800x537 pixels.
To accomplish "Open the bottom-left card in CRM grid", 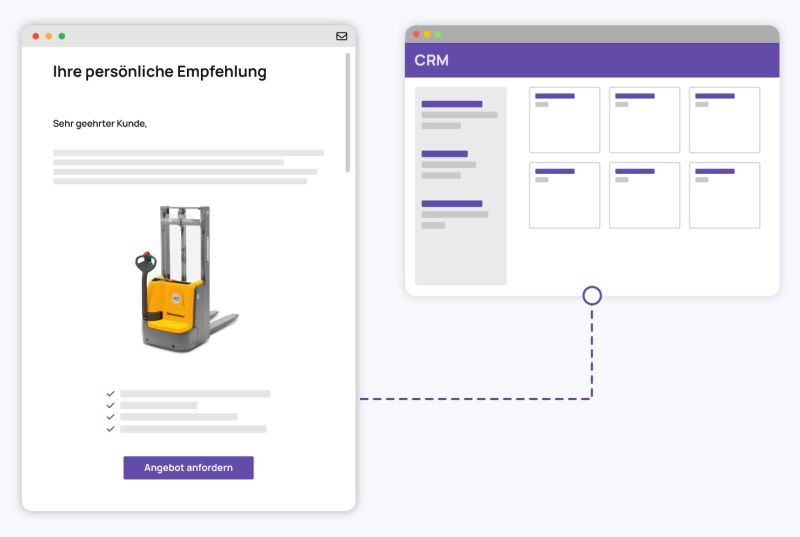I will click(564, 195).
